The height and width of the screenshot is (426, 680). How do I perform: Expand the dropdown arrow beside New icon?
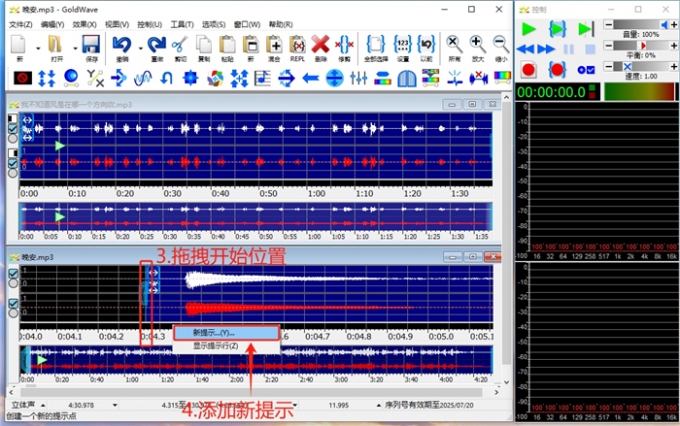click(x=38, y=48)
